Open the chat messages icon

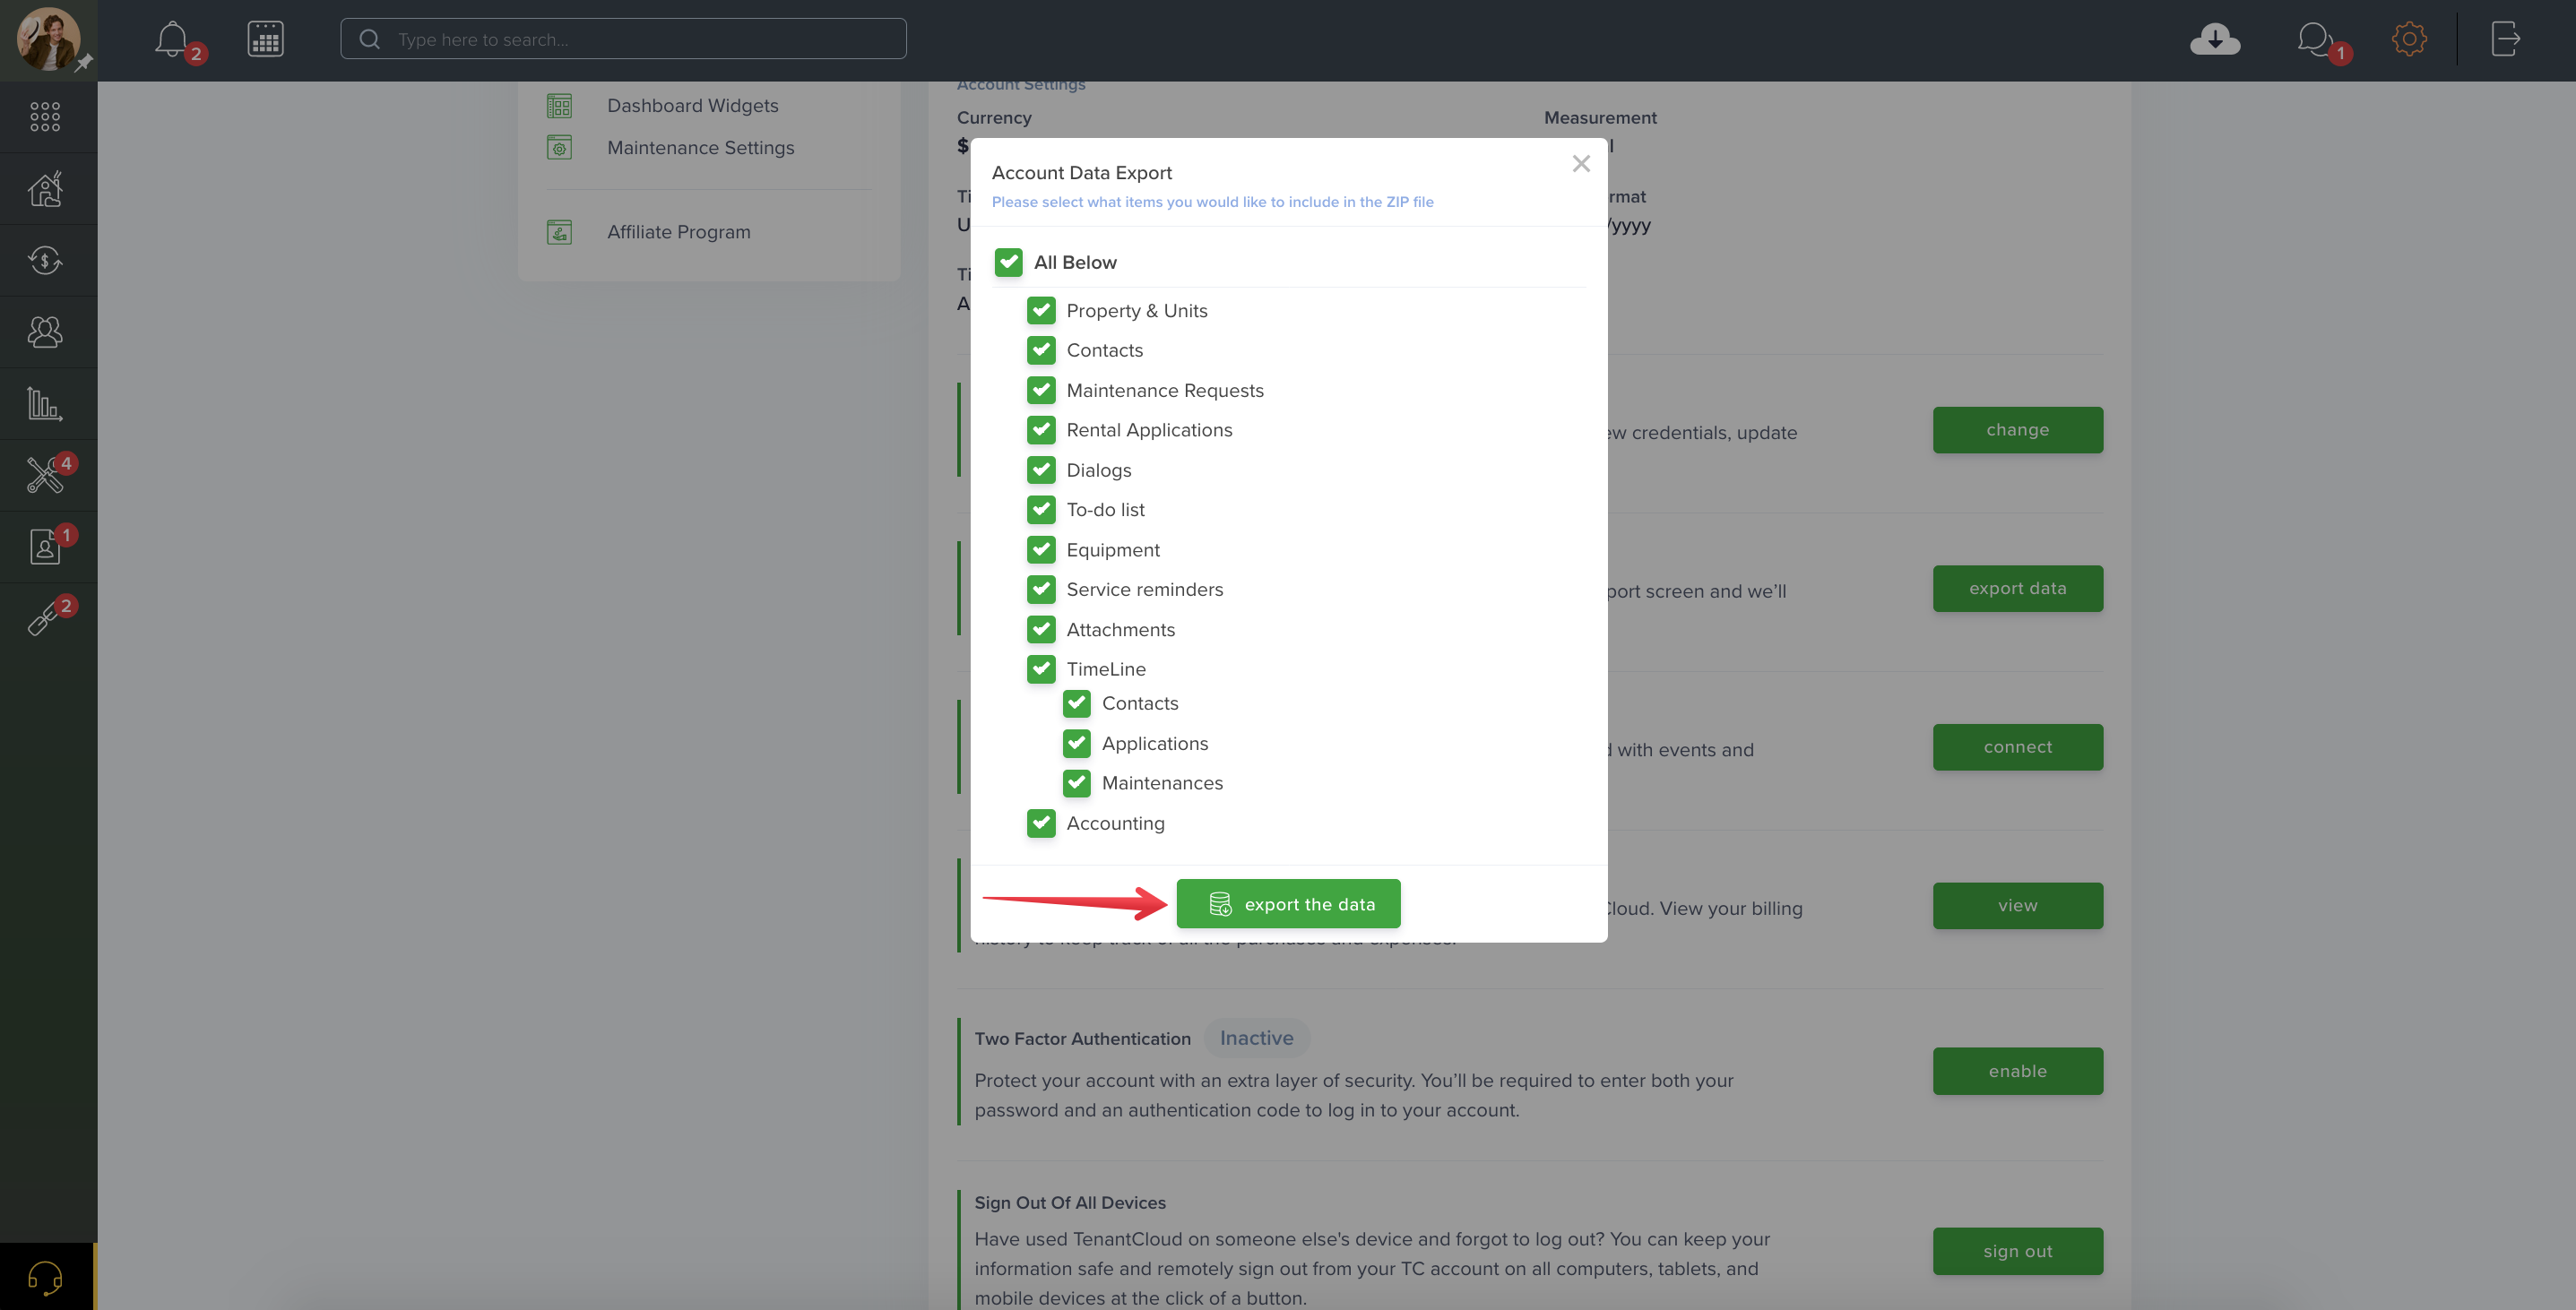click(2315, 40)
